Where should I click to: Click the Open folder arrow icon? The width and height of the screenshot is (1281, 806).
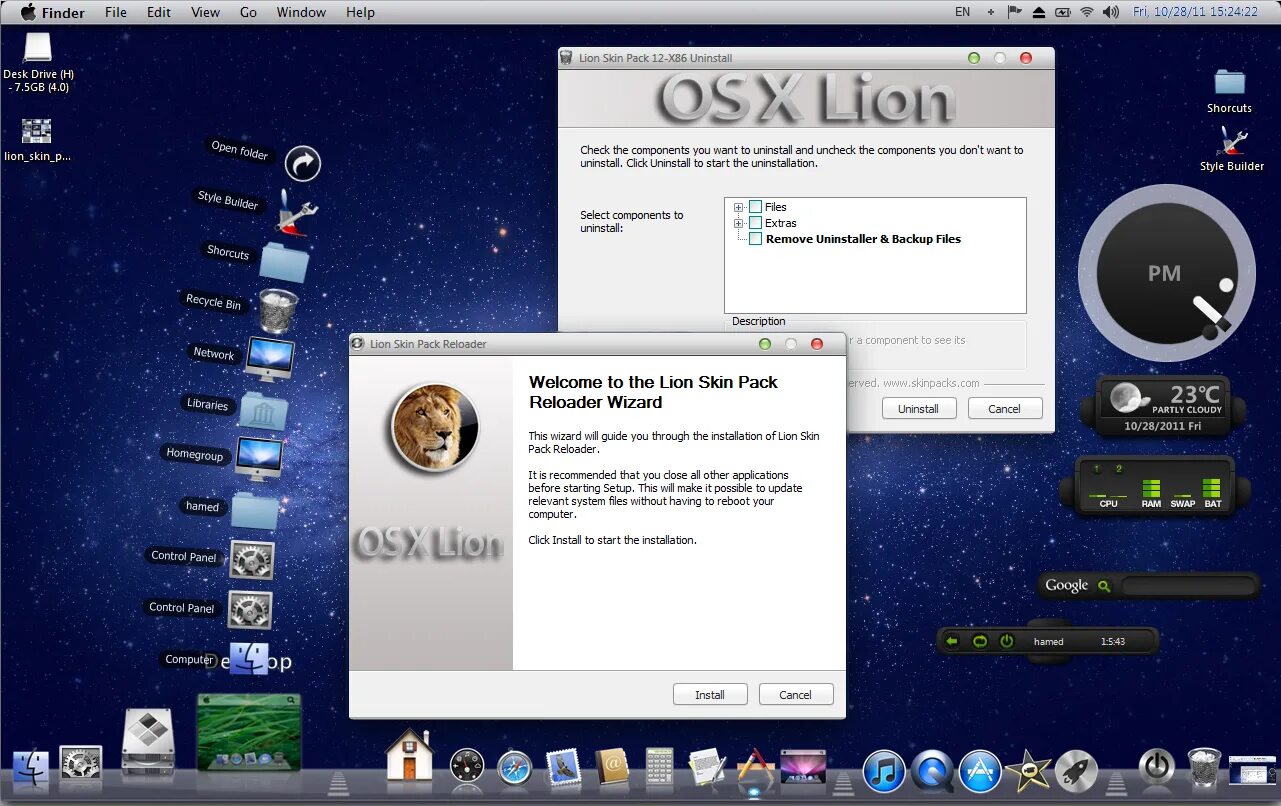pyautogui.click(x=302, y=163)
